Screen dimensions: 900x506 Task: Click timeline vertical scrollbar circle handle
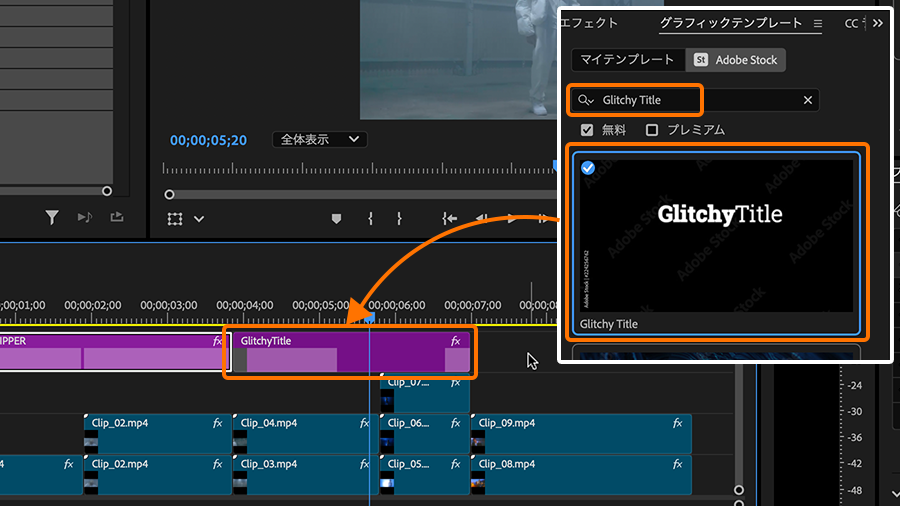click(739, 490)
